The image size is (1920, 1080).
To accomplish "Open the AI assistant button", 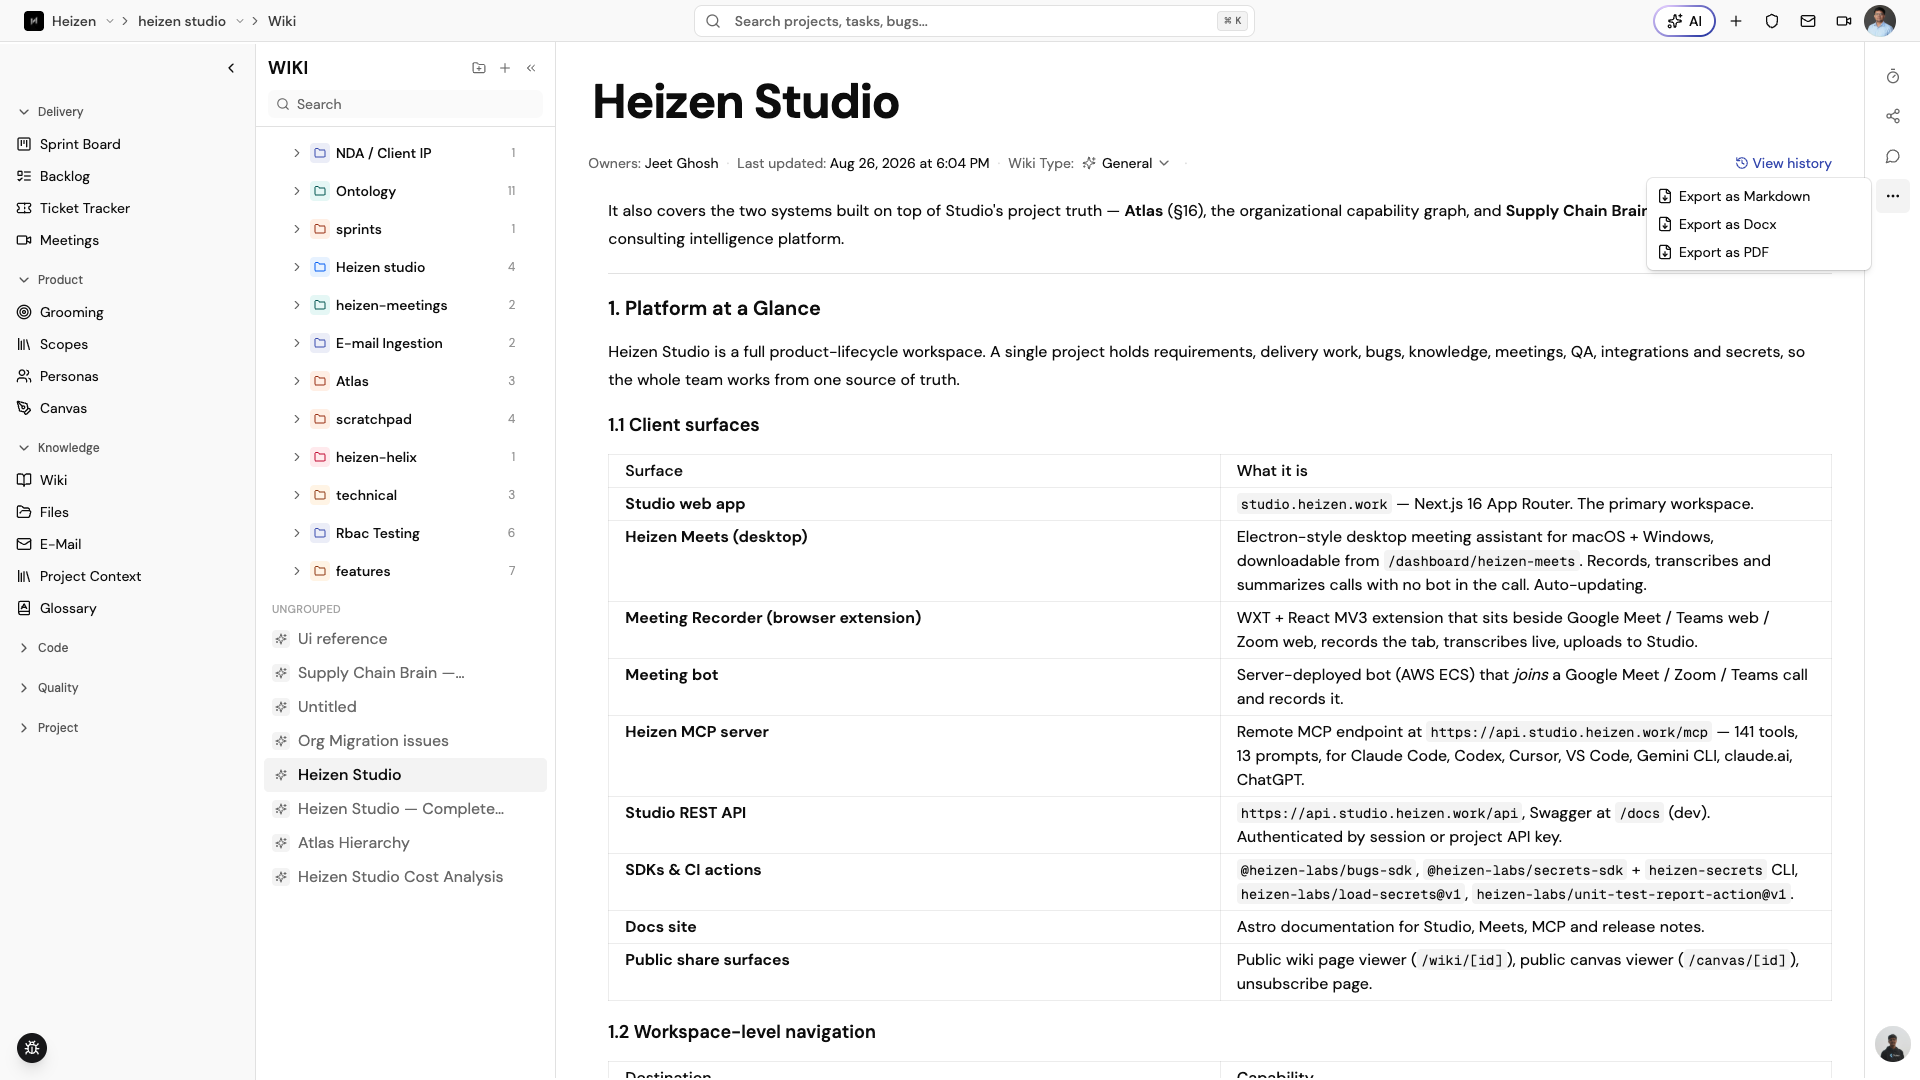I will click(x=1685, y=21).
